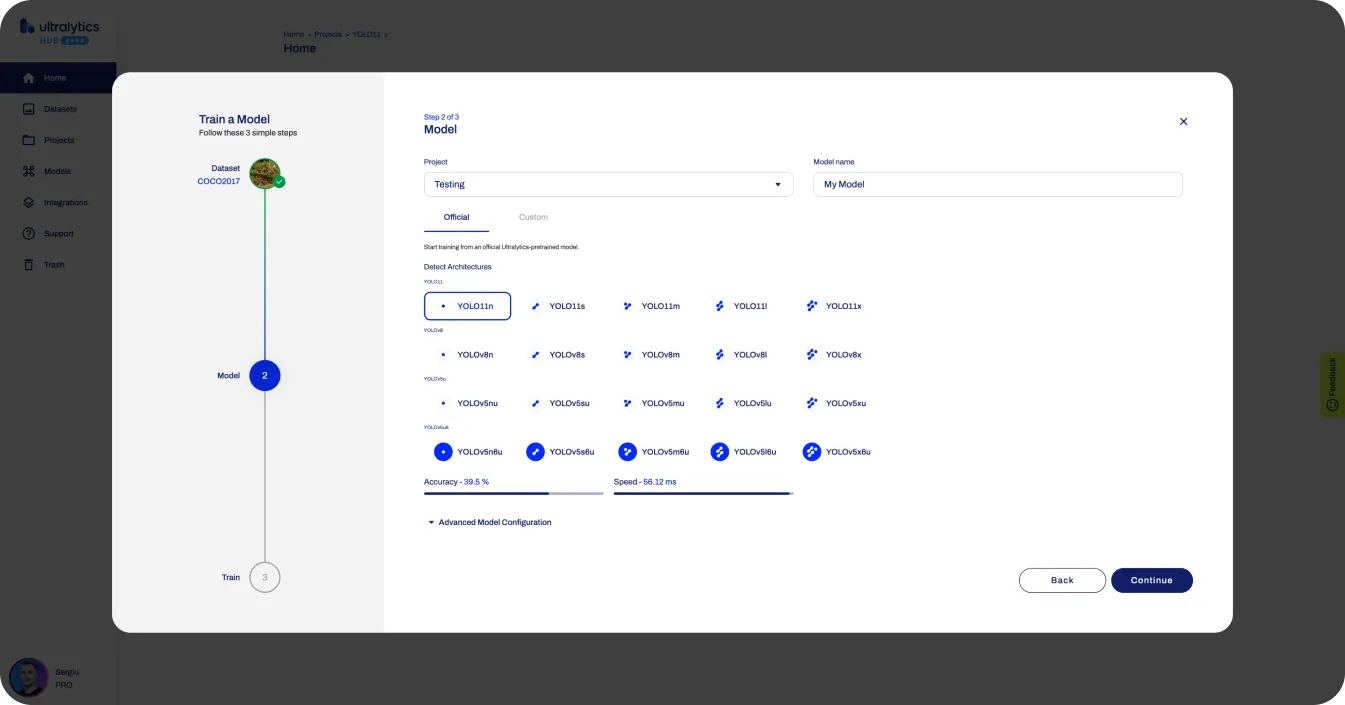The height and width of the screenshot is (705, 1345).
Task: Click the Back button
Action: pyautogui.click(x=1062, y=580)
